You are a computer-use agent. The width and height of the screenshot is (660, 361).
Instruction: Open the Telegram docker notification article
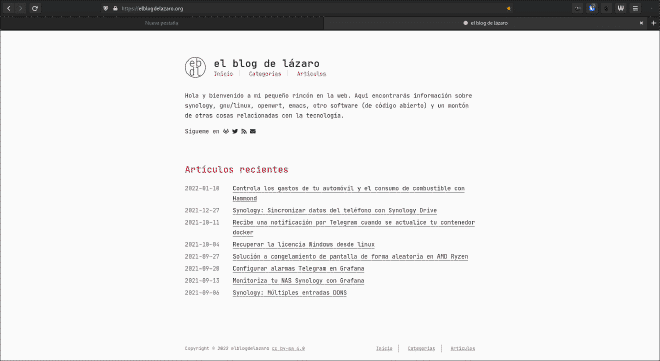tap(354, 227)
